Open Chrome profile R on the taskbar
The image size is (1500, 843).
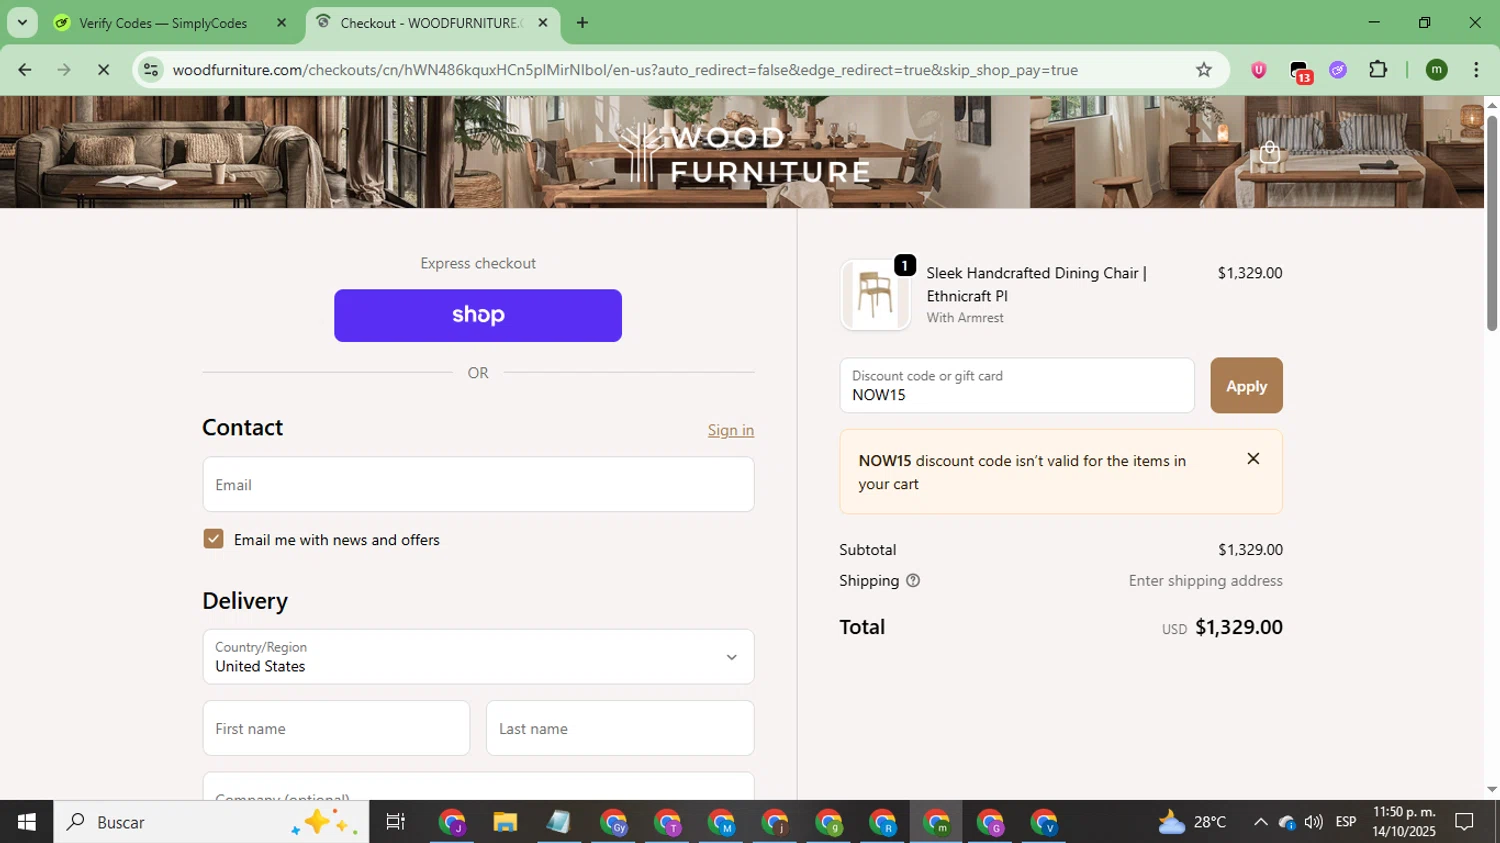(883, 822)
